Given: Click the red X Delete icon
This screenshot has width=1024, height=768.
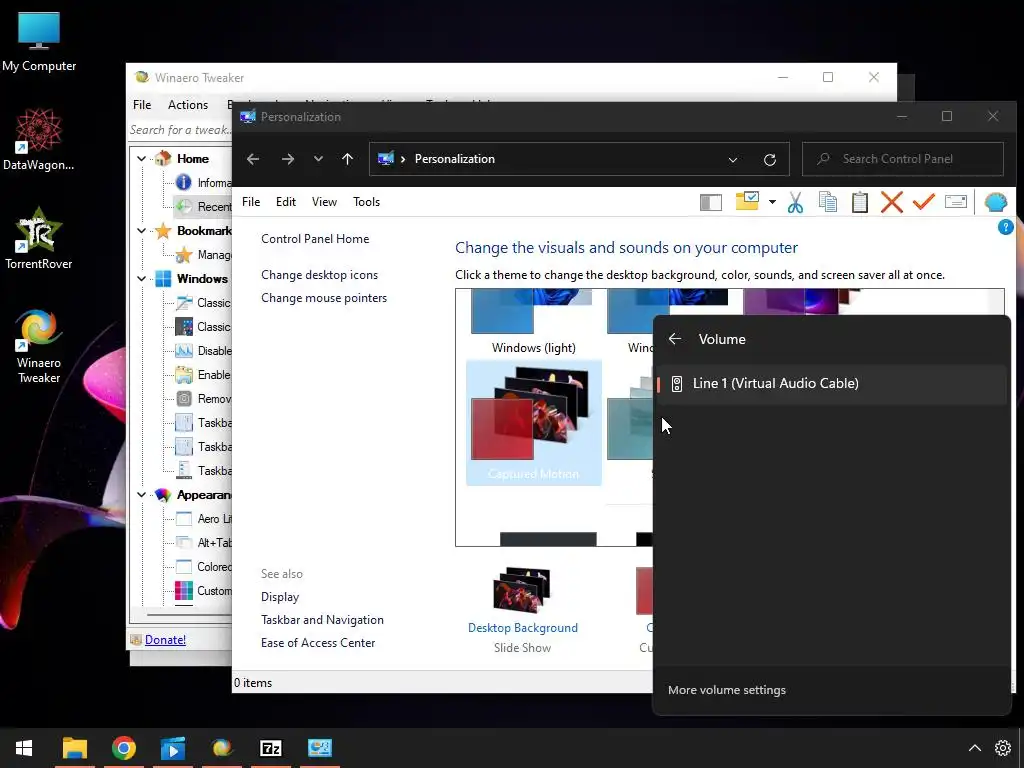Looking at the screenshot, I should pos(891,202).
